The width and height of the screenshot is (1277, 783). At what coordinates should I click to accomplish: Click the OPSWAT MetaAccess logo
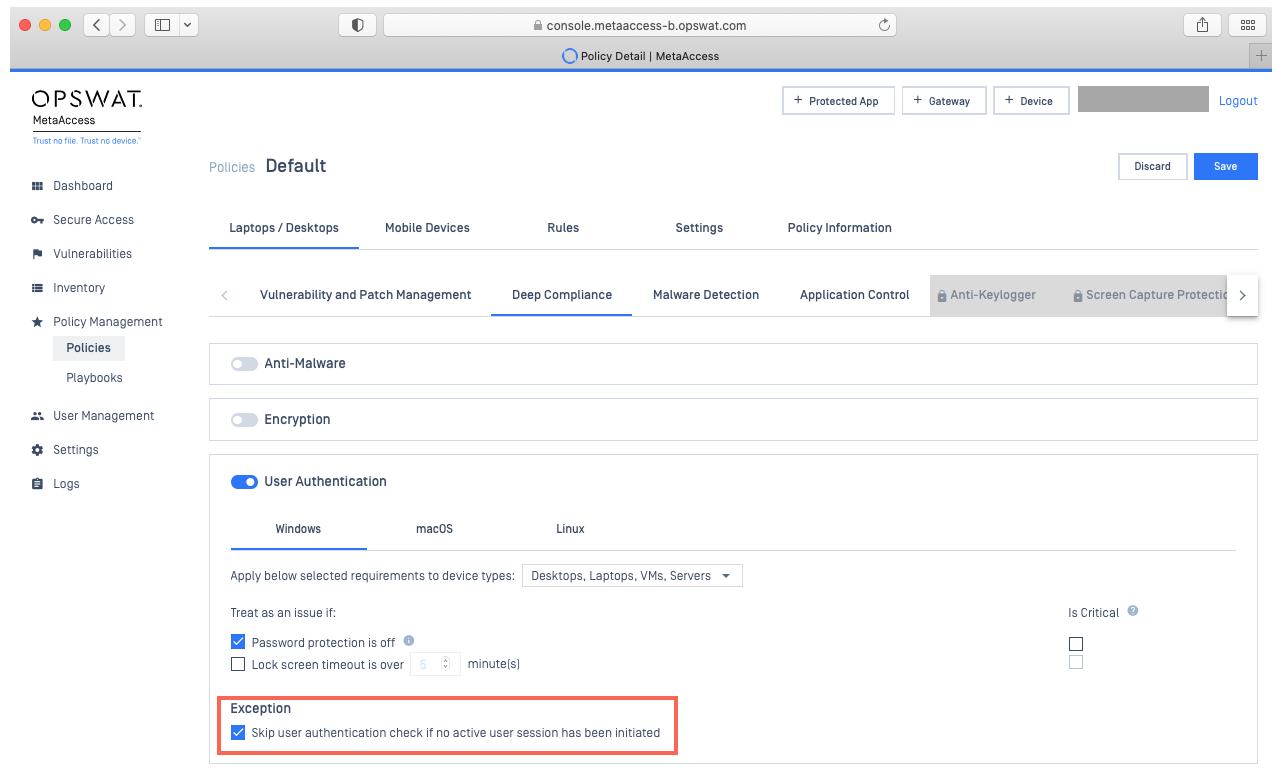(86, 117)
